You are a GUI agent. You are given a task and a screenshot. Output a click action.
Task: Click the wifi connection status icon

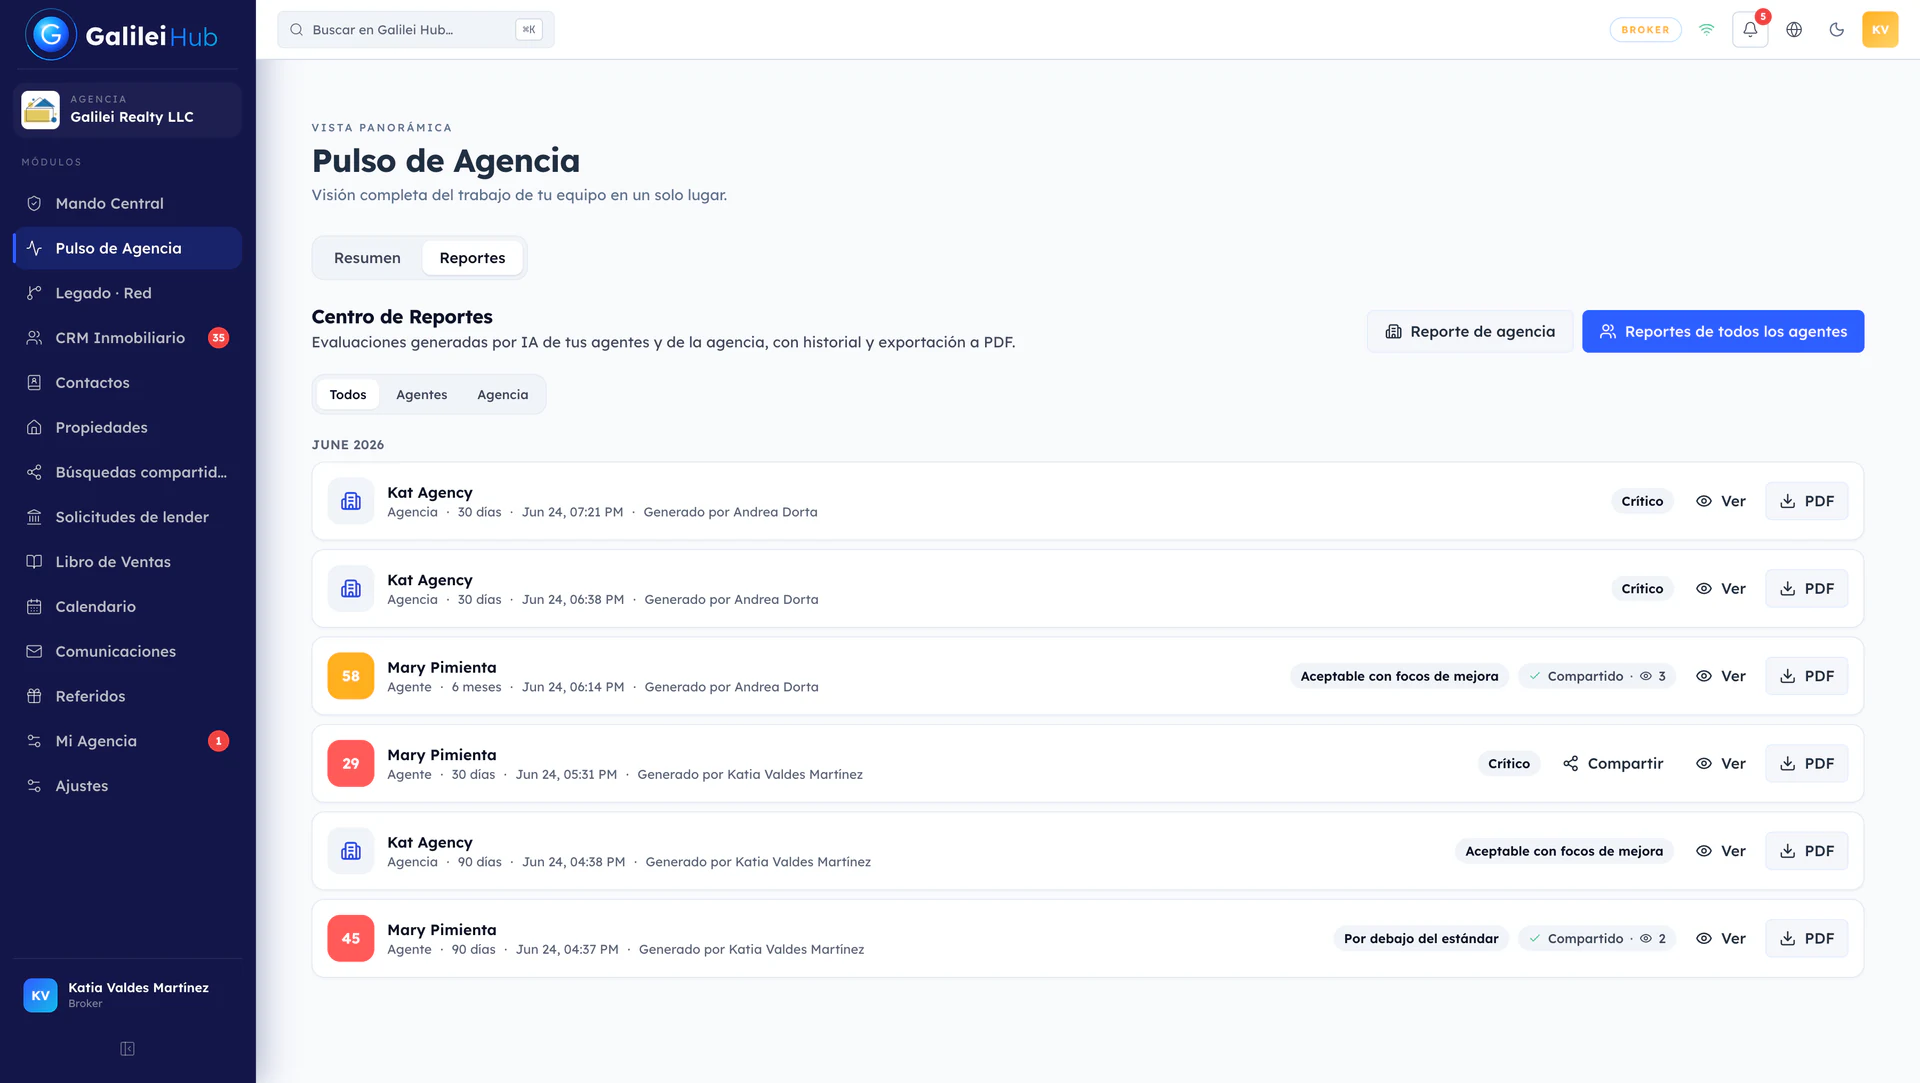(x=1707, y=30)
